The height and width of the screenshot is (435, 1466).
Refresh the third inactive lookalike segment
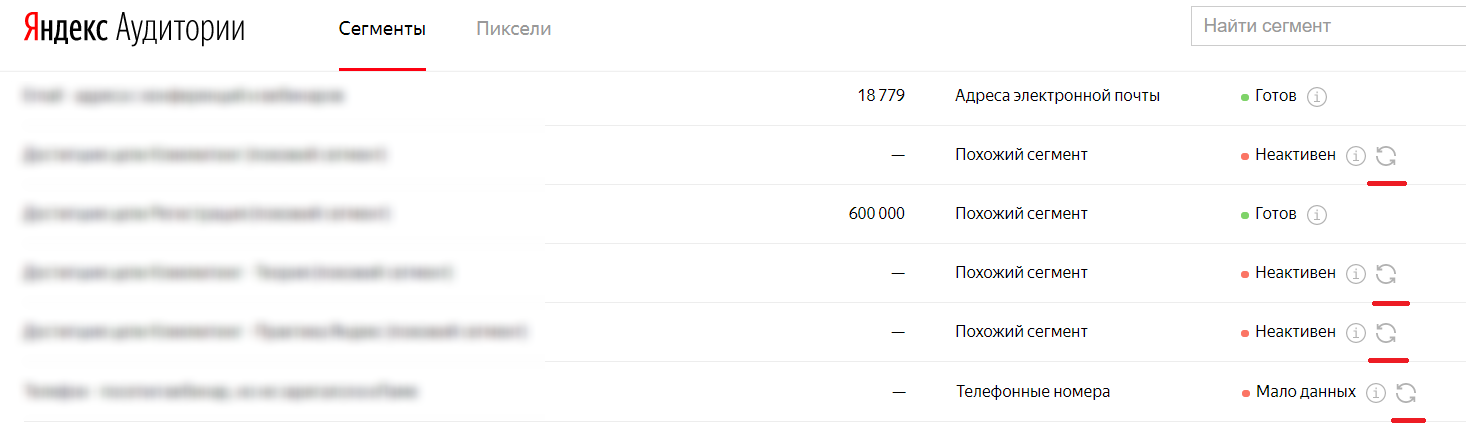pos(1386,332)
